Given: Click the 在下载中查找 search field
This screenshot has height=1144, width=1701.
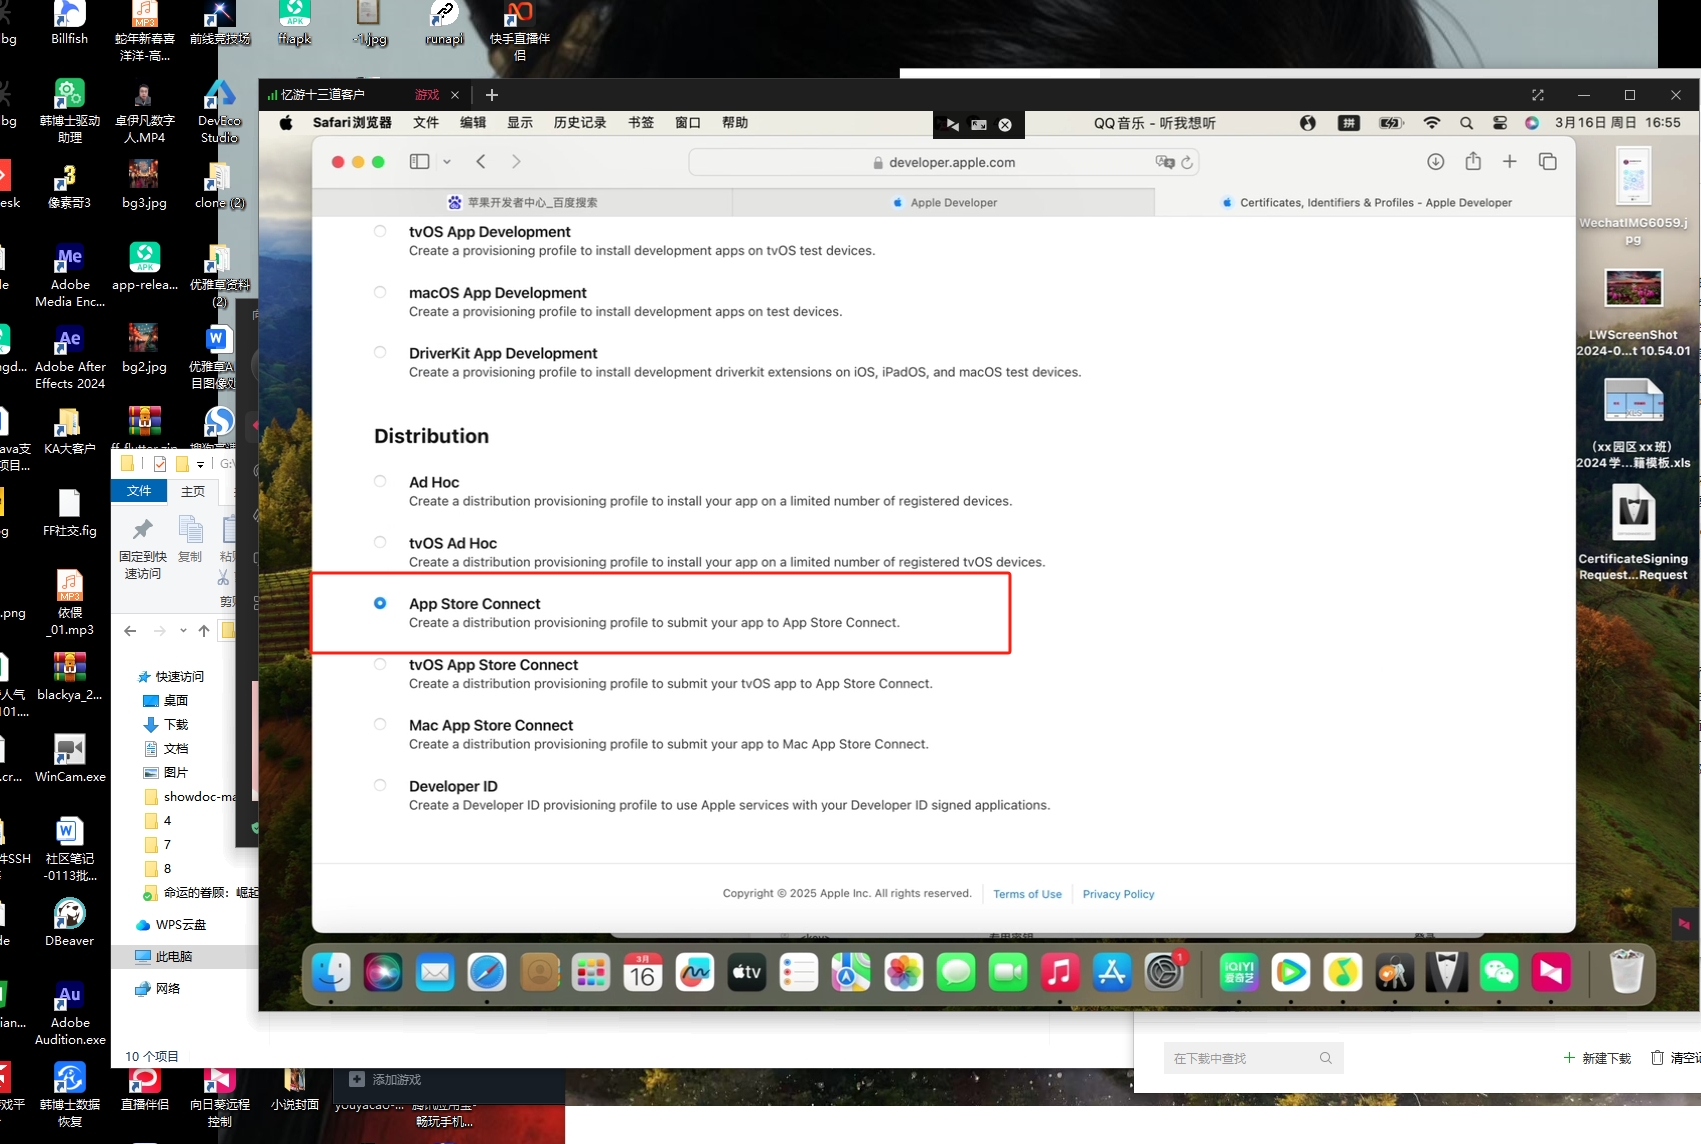Looking at the screenshot, I should tap(1253, 1058).
